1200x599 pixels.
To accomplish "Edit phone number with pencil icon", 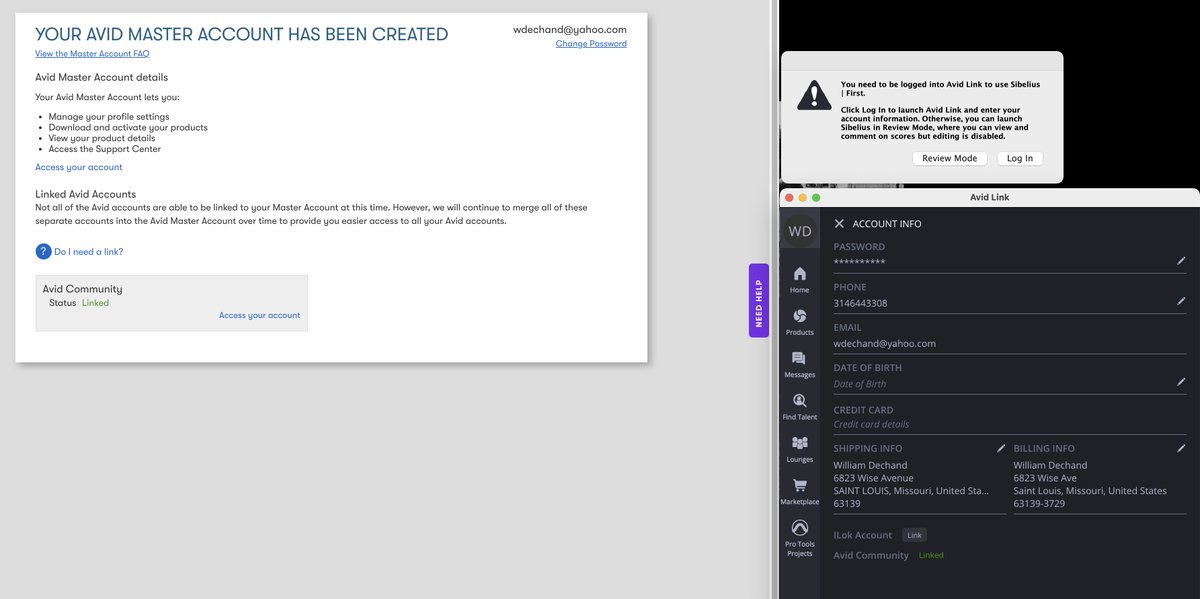I will click(x=1181, y=301).
